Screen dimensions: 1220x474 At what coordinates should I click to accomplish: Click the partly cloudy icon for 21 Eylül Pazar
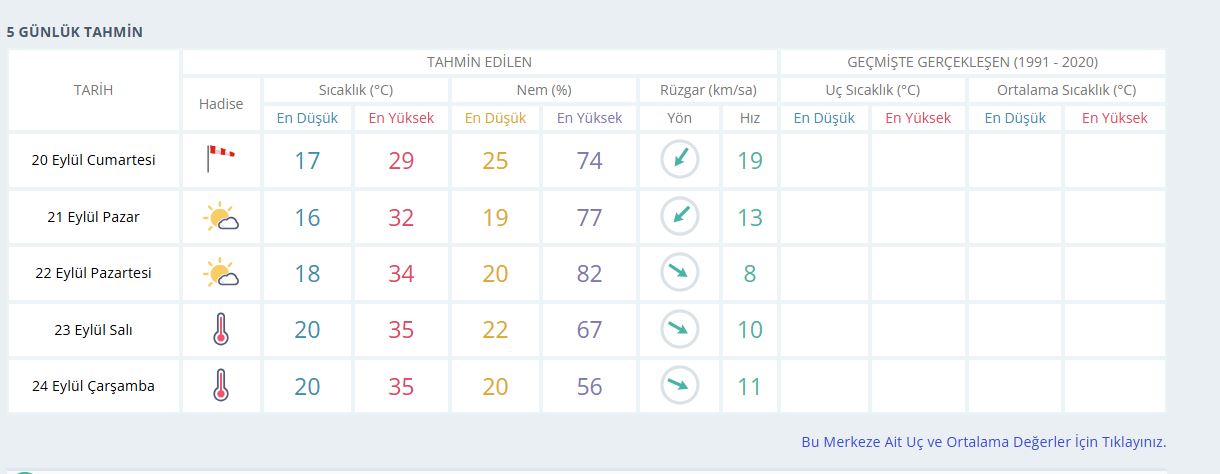click(x=221, y=217)
